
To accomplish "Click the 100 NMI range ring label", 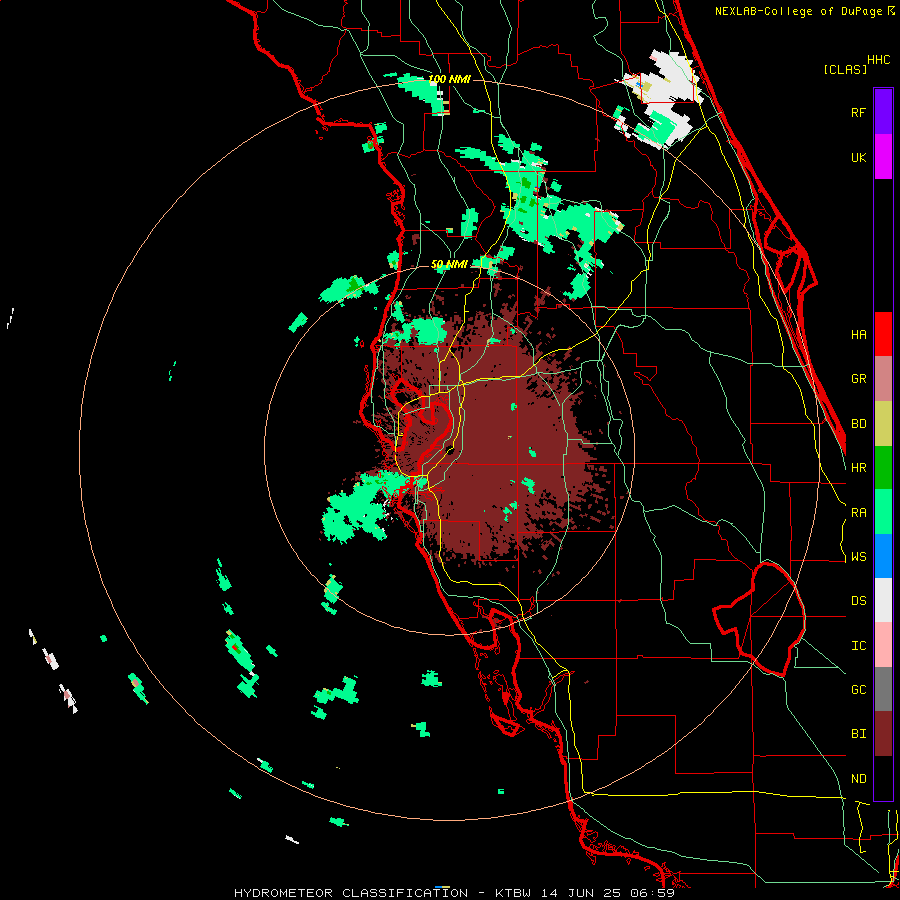I will pos(449,79).
